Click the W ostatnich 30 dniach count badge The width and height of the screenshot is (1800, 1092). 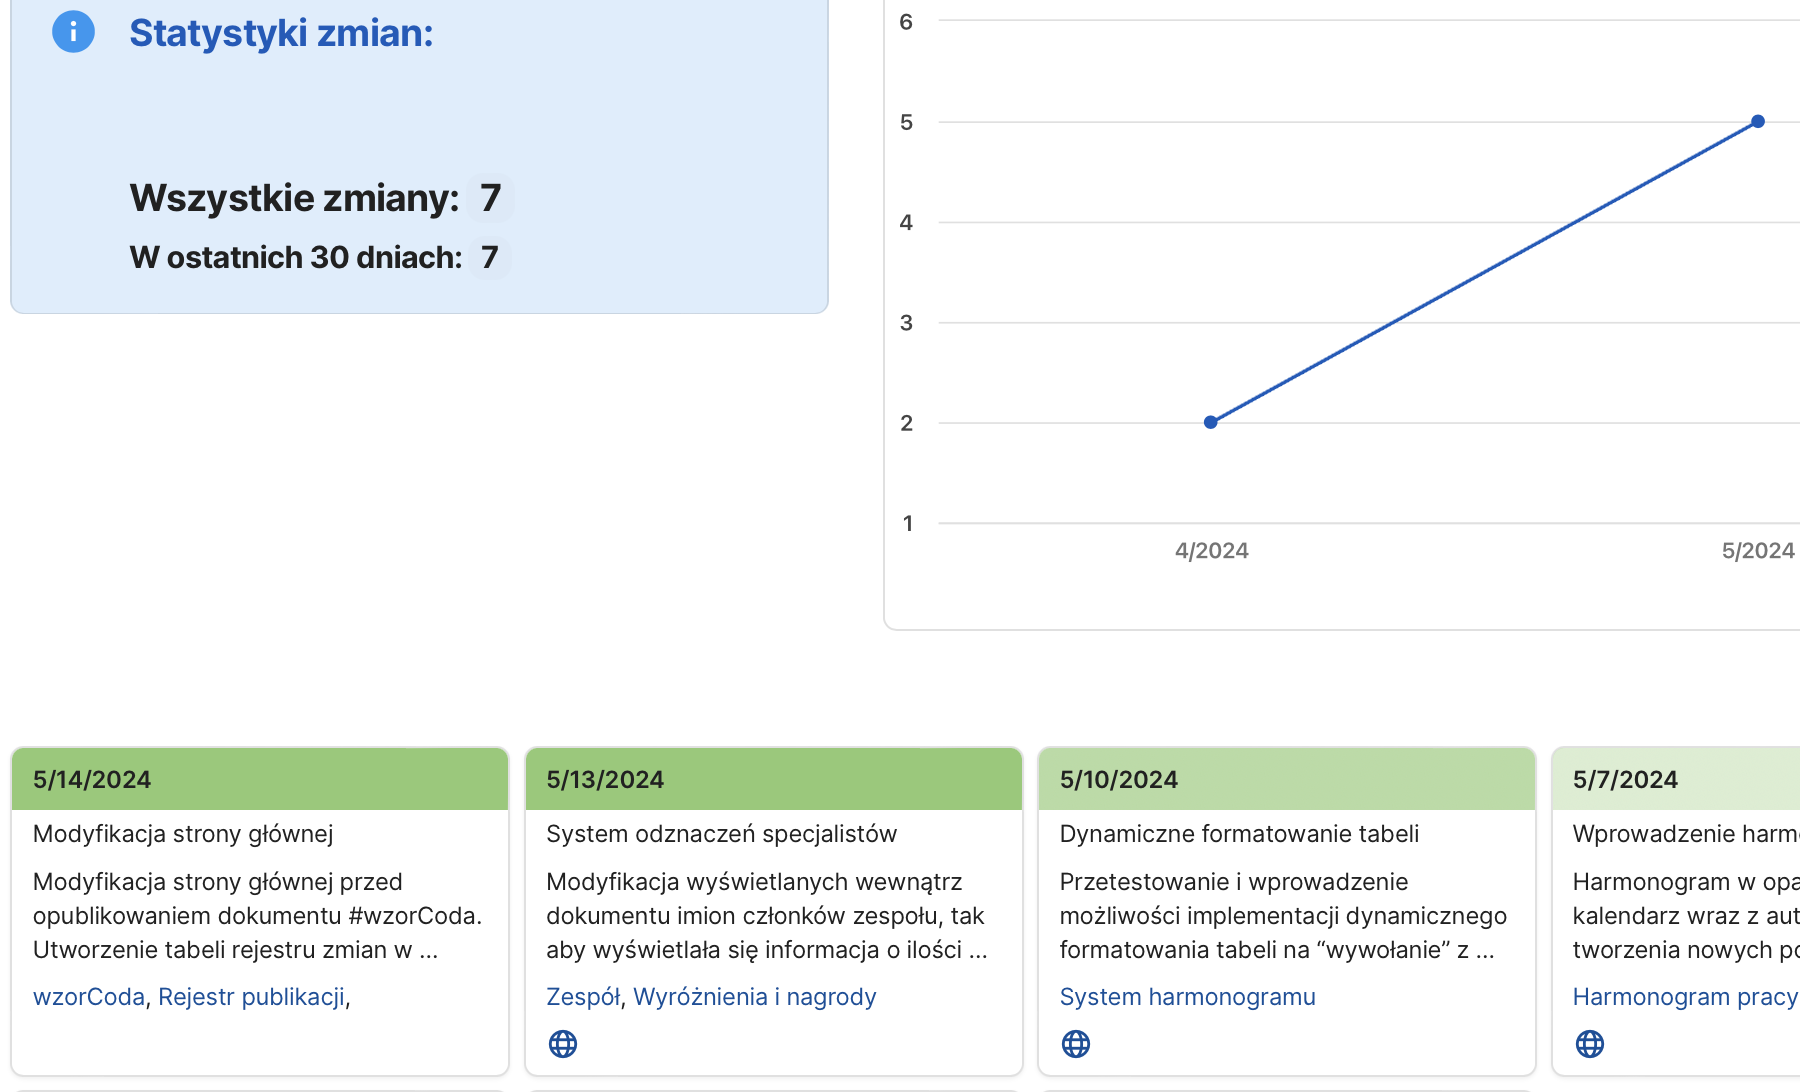tap(489, 257)
